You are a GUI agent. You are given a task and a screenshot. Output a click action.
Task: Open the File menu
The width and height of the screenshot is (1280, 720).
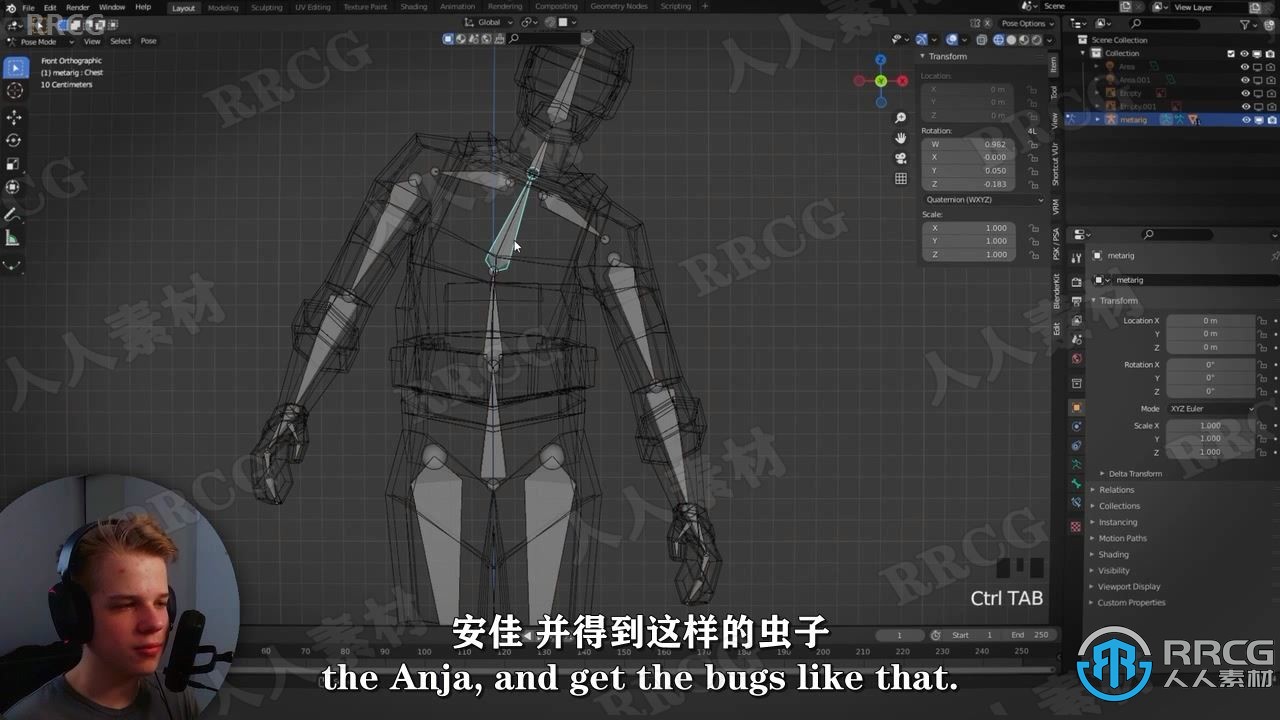(x=28, y=7)
